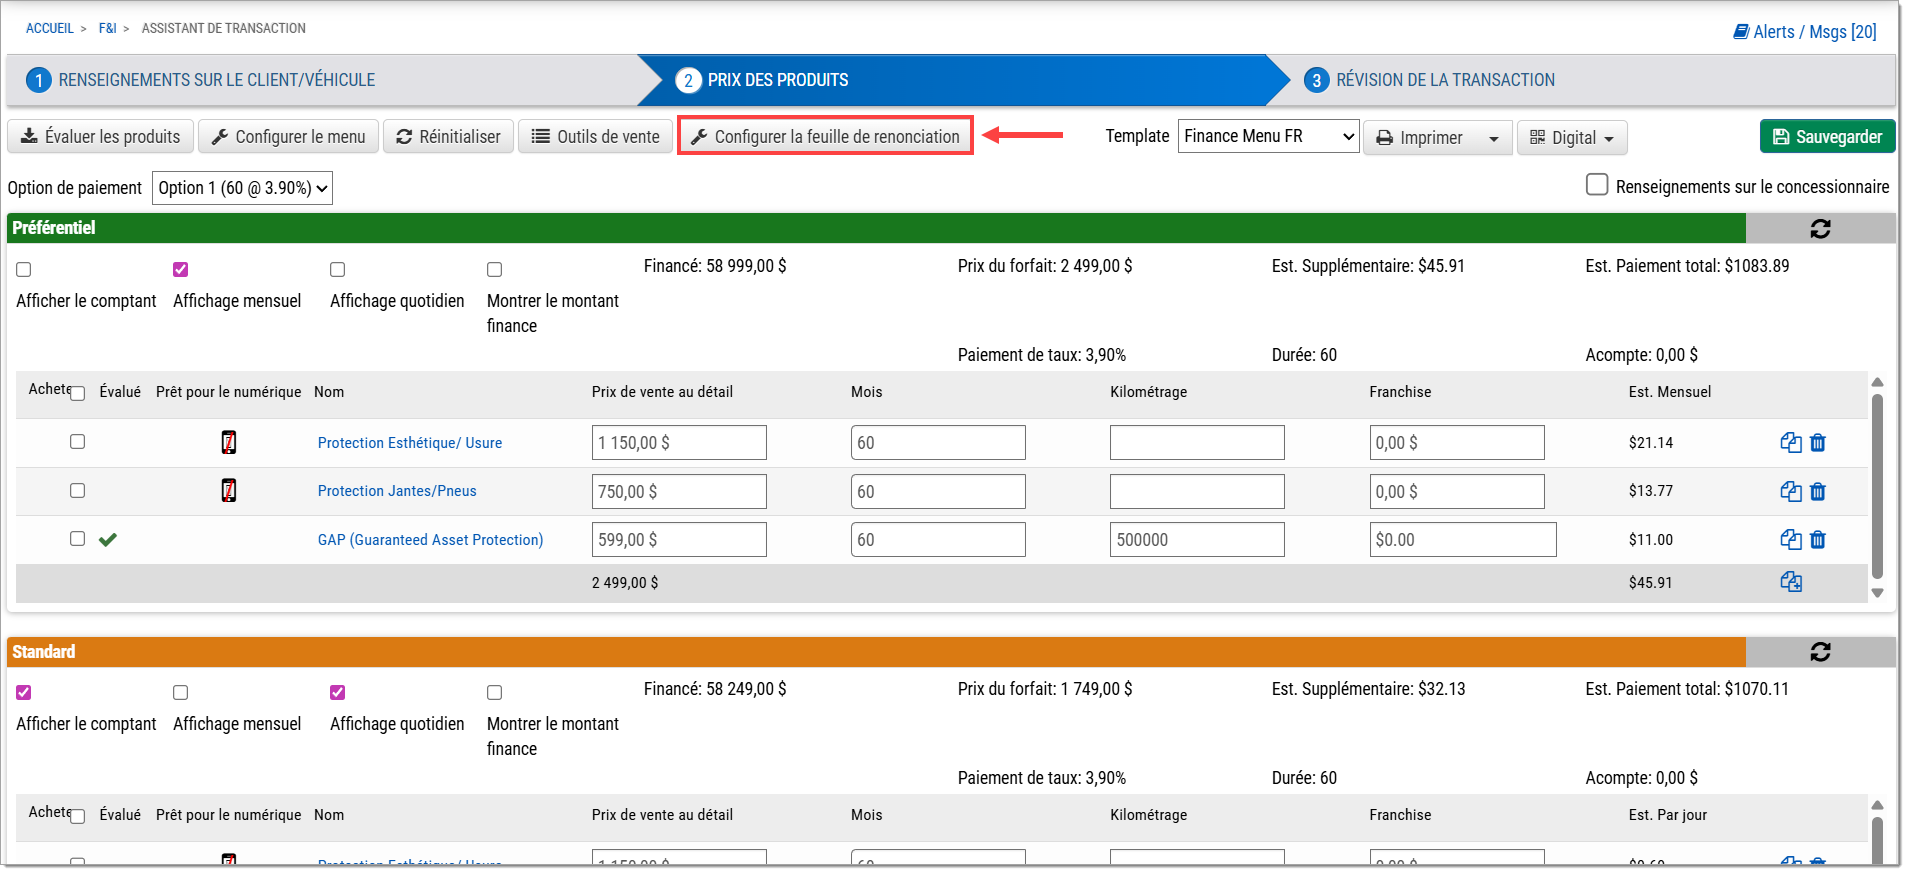This screenshot has width=1906, height=872.
Task: Enable Renseignements sur le concessionnaire checkbox
Action: [x=1597, y=185]
